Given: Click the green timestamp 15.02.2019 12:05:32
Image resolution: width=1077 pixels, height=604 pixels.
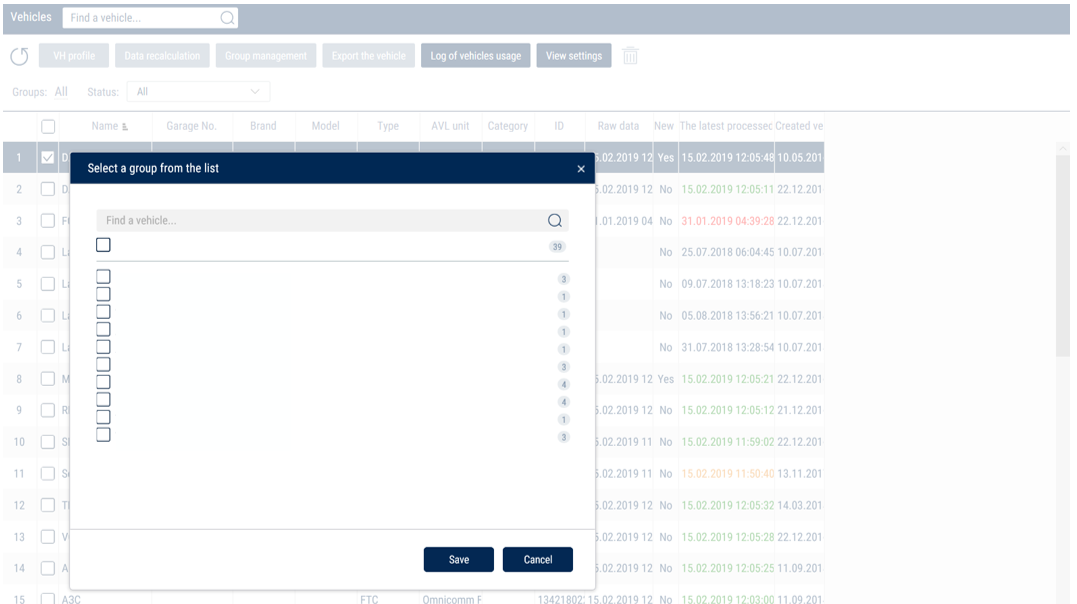Looking at the screenshot, I should (x=727, y=505).
